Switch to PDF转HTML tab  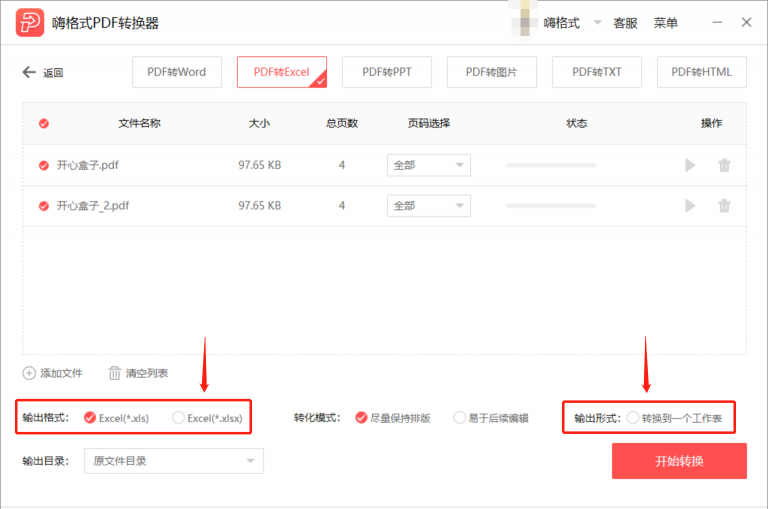702,72
